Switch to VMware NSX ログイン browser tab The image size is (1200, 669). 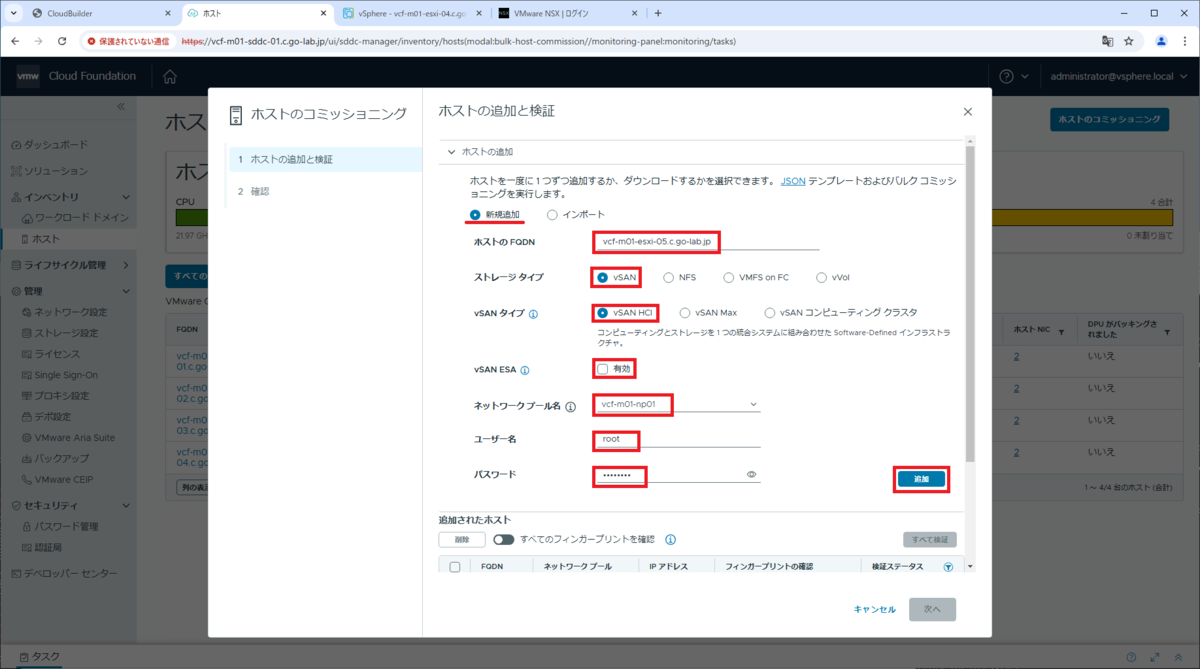click(x=567, y=14)
